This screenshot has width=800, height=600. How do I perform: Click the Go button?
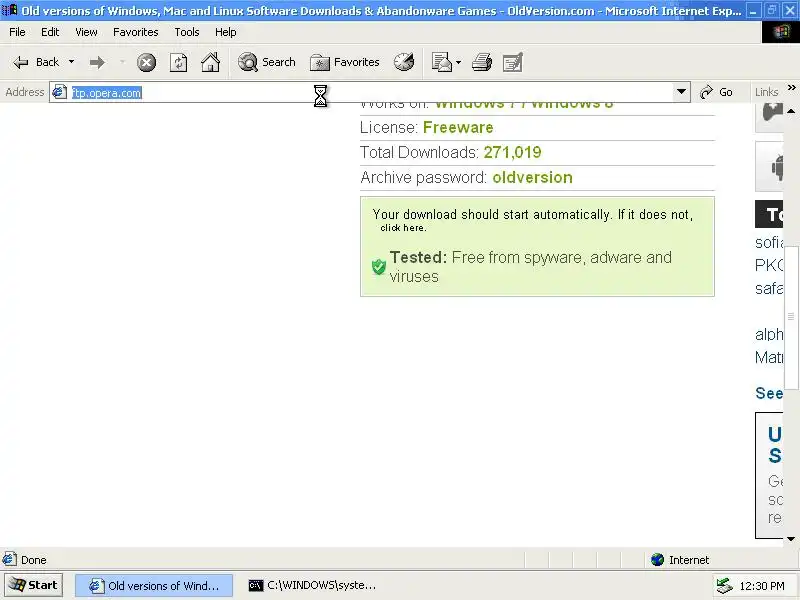coord(717,92)
